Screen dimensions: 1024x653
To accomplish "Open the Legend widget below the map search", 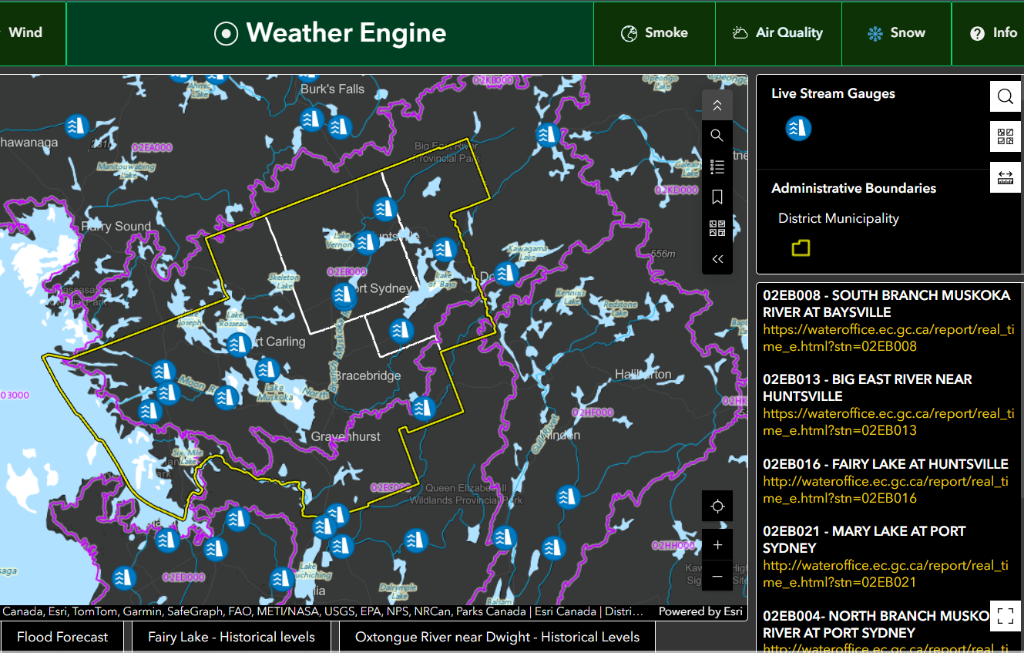I will [717, 167].
